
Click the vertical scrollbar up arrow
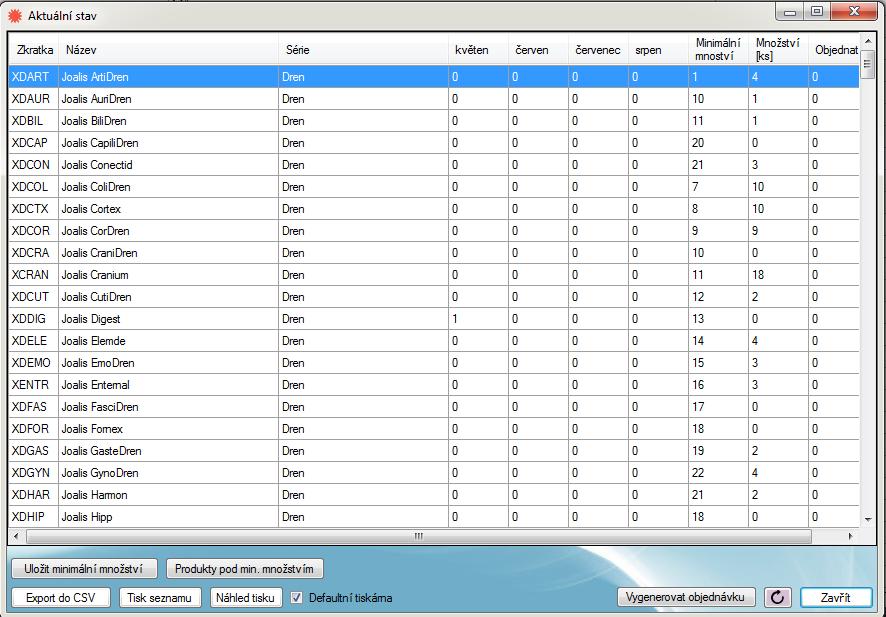pos(867,40)
